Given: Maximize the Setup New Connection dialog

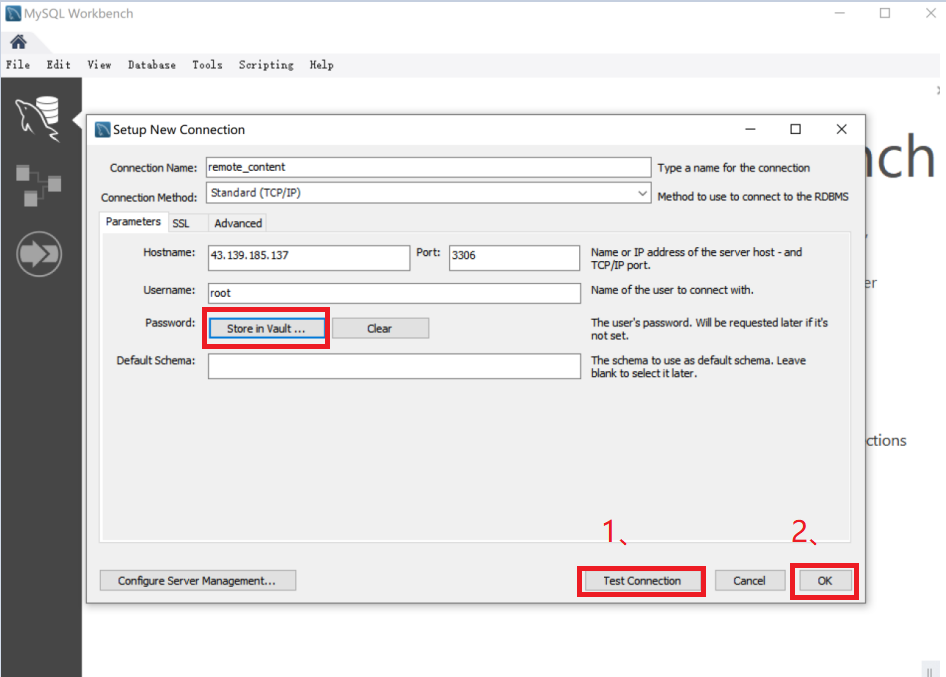Looking at the screenshot, I should click(796, 129).
